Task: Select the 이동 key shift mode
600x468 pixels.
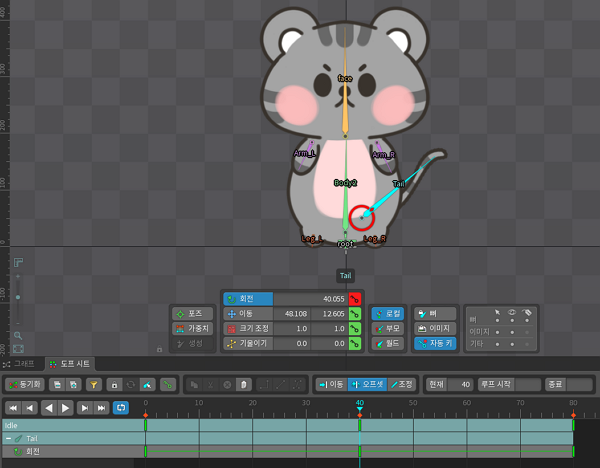Action: point(331,385)
